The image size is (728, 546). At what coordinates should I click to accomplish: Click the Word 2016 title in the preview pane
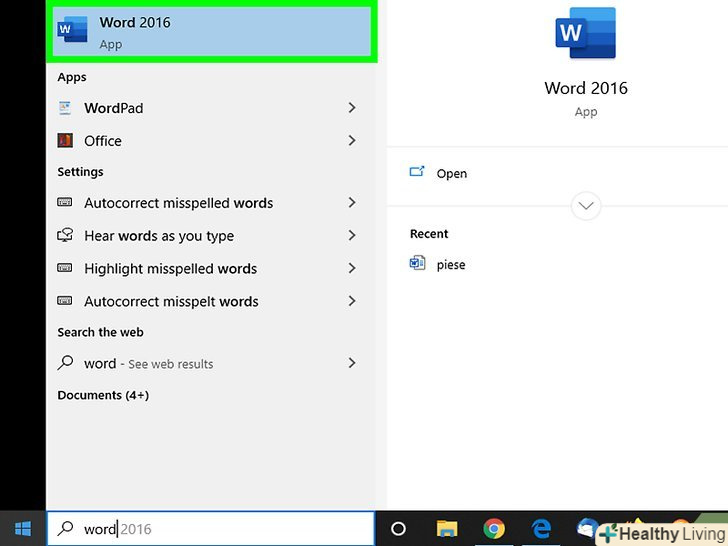coord(585,88)
